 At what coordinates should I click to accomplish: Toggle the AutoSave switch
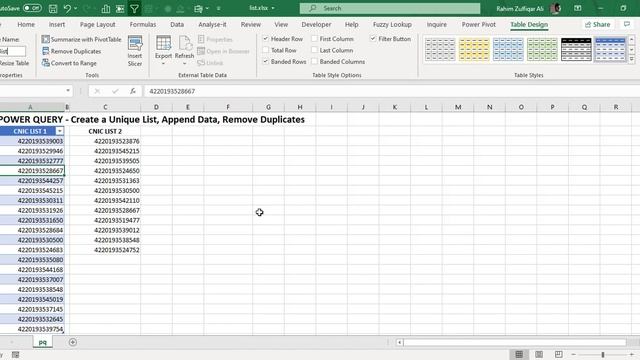32,8
